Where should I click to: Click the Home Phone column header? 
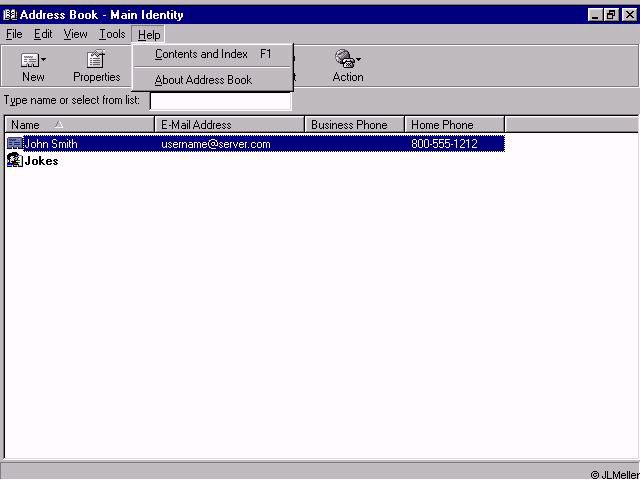[454, 125]
